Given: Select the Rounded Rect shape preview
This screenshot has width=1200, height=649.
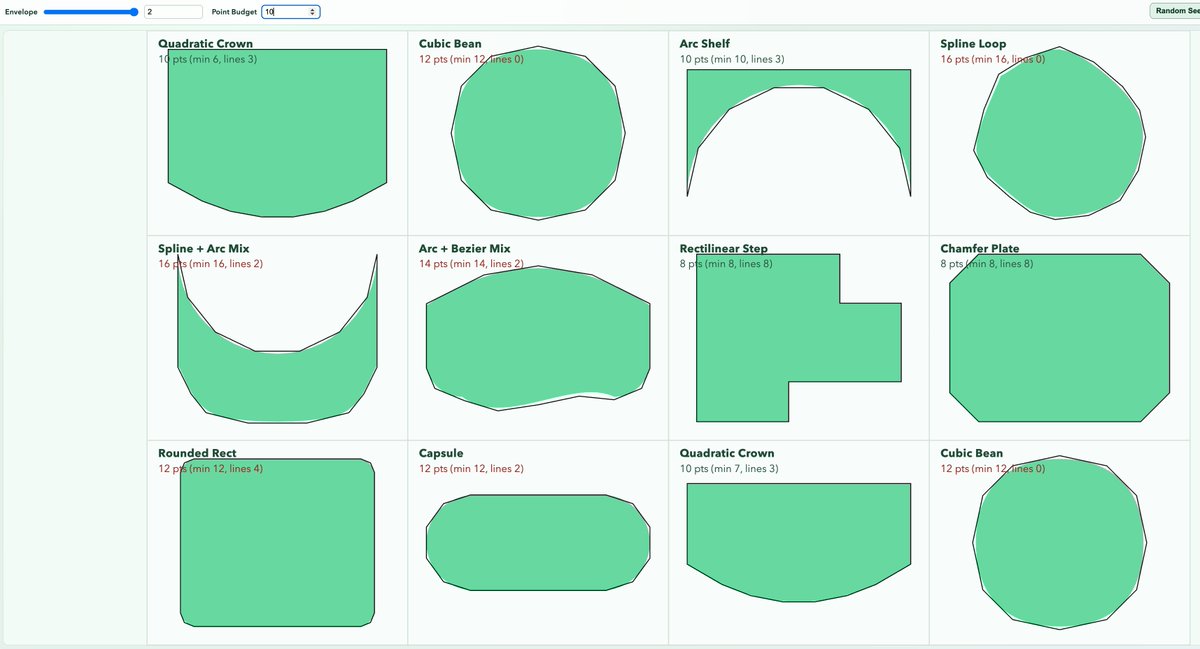Looking at the screenshot, I should (x=277, y=545).
